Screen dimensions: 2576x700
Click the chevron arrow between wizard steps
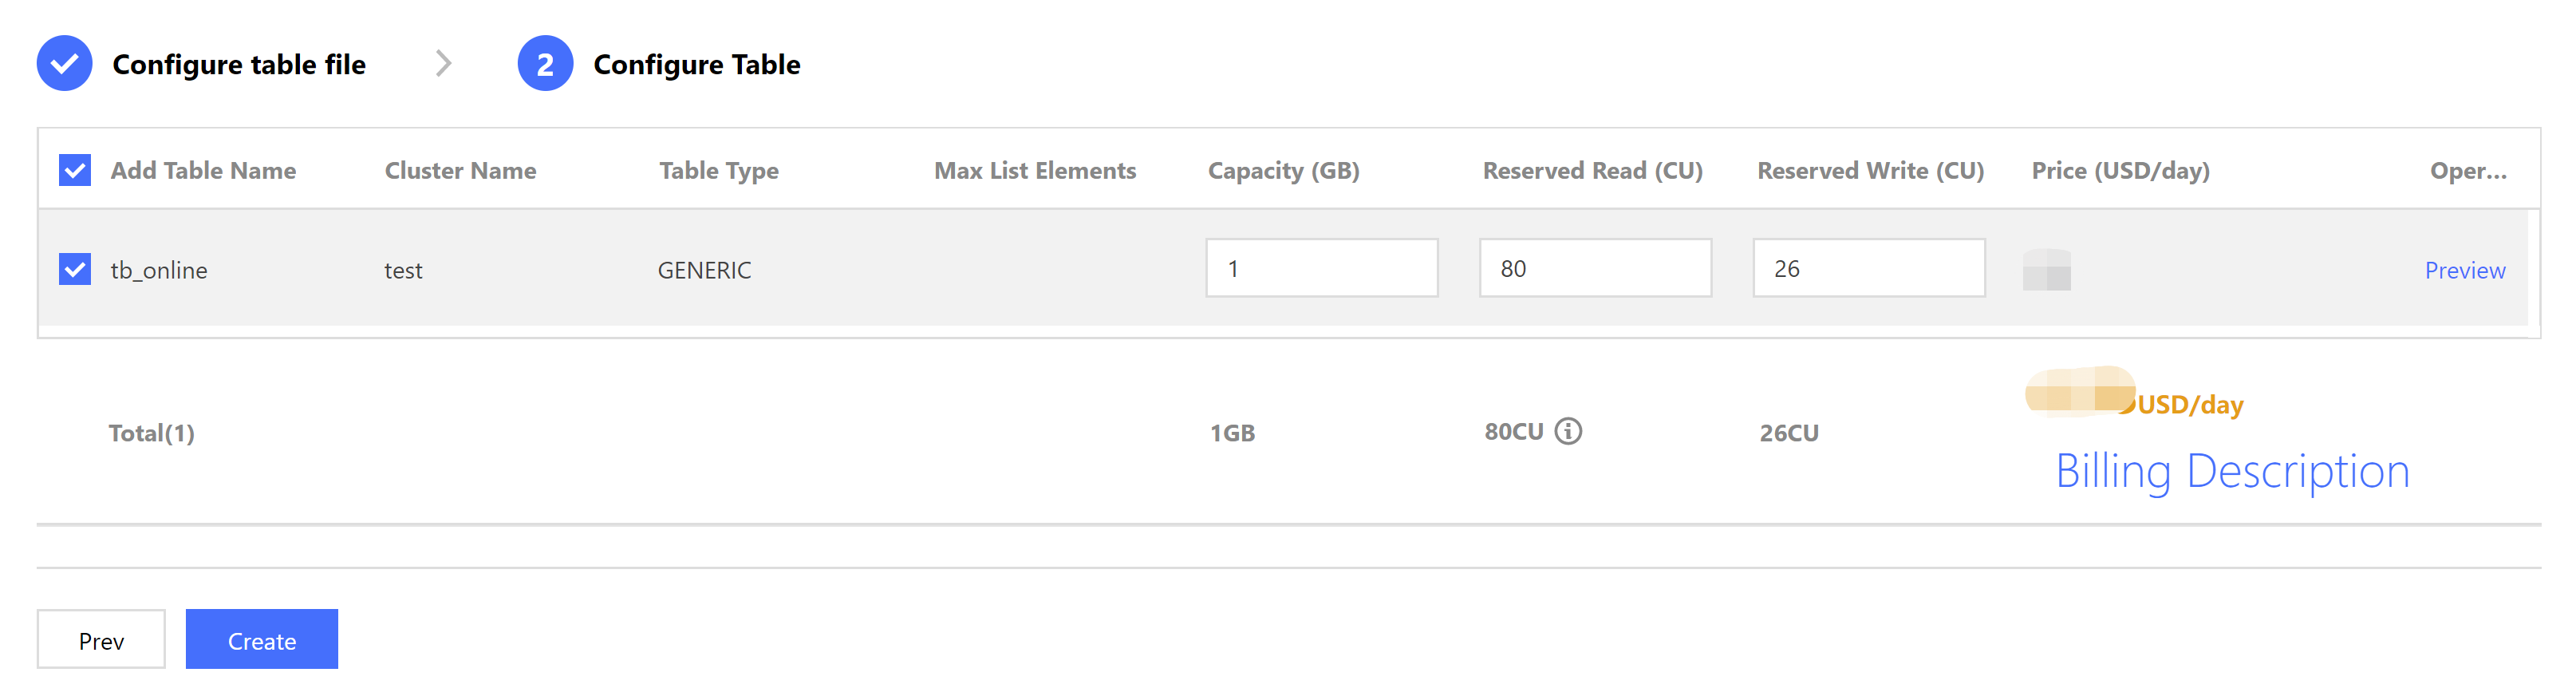click(x=444, y=64)
